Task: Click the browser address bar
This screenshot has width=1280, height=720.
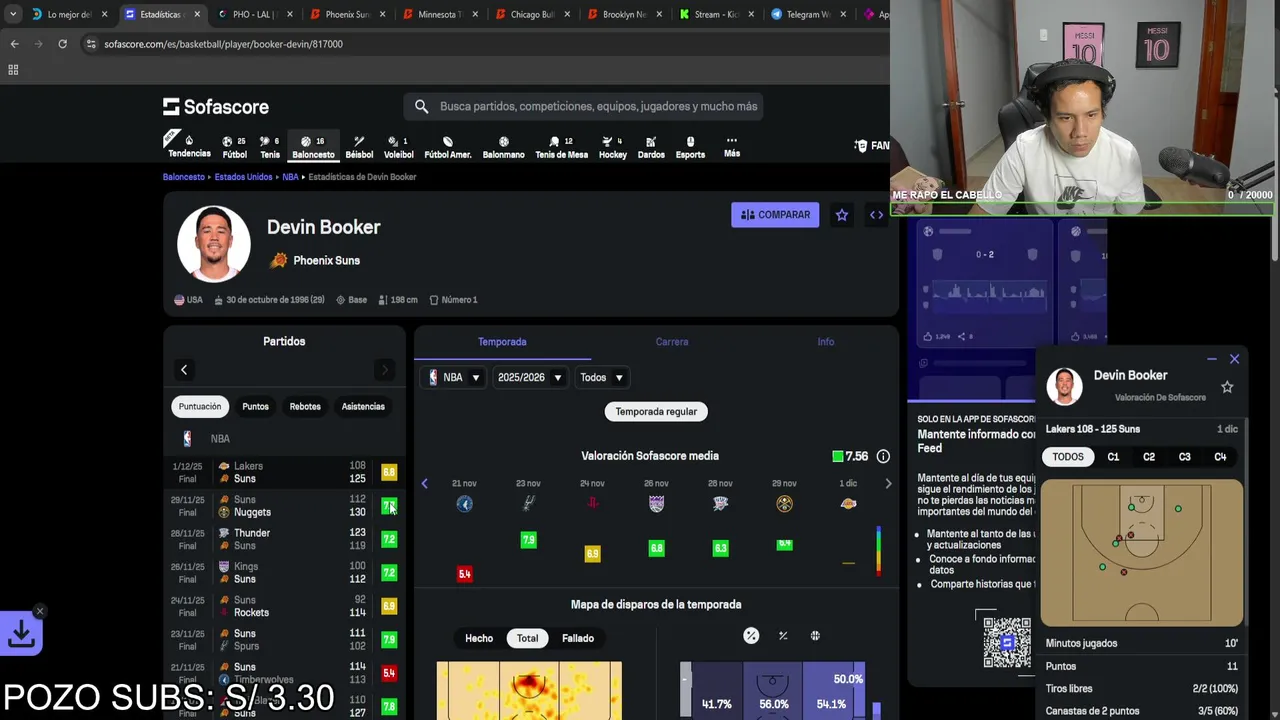Action: (x=480, y=44)
